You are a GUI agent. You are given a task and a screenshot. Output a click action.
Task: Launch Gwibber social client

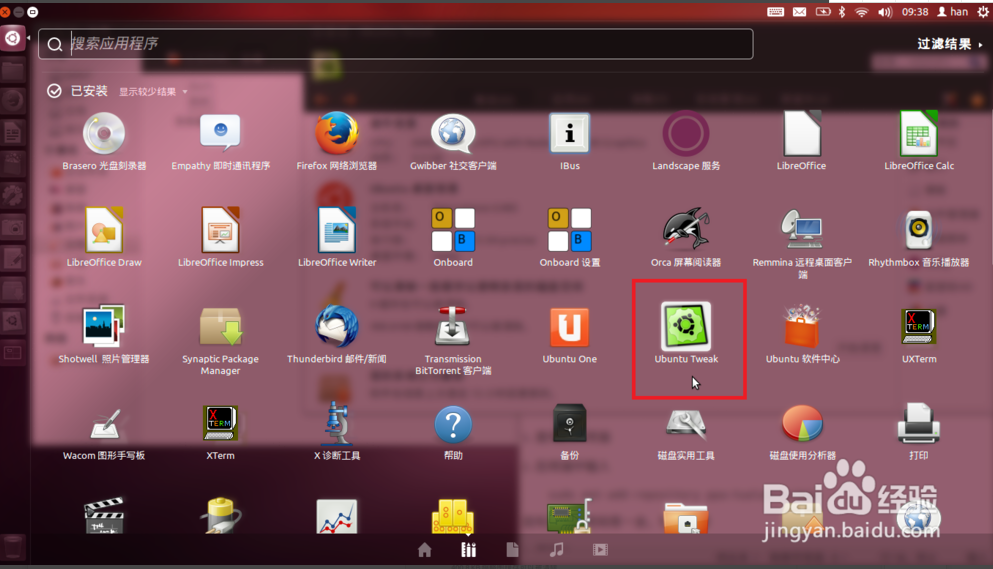[453, 142]
